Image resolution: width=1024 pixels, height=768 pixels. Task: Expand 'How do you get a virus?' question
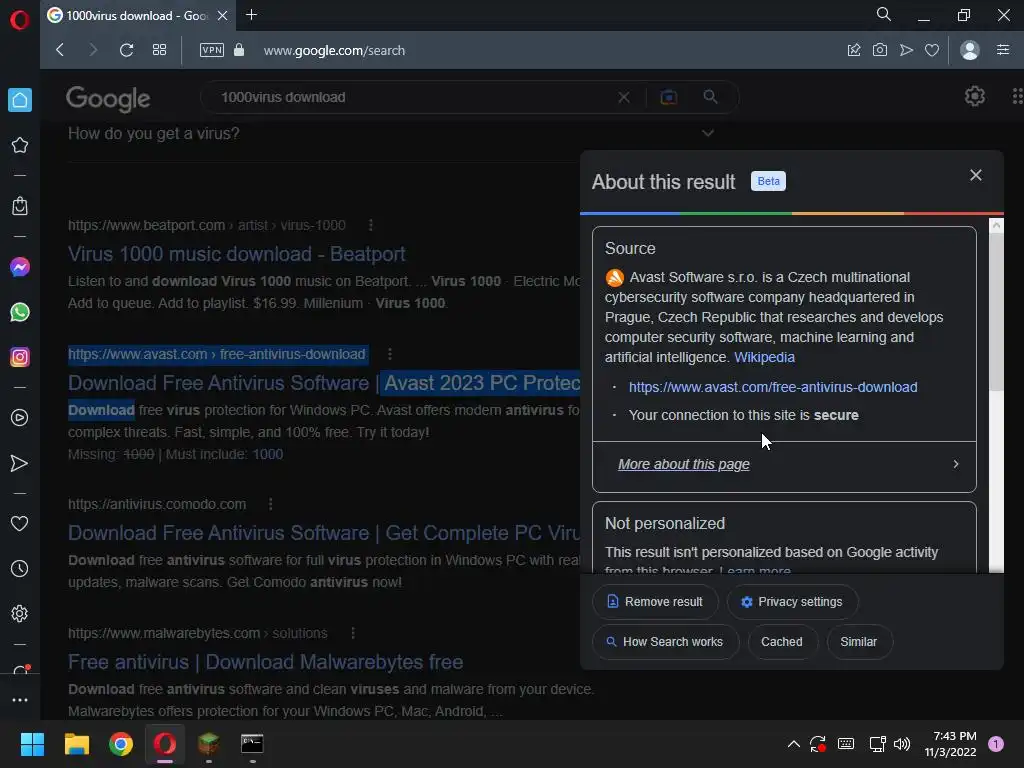[391, 134]
